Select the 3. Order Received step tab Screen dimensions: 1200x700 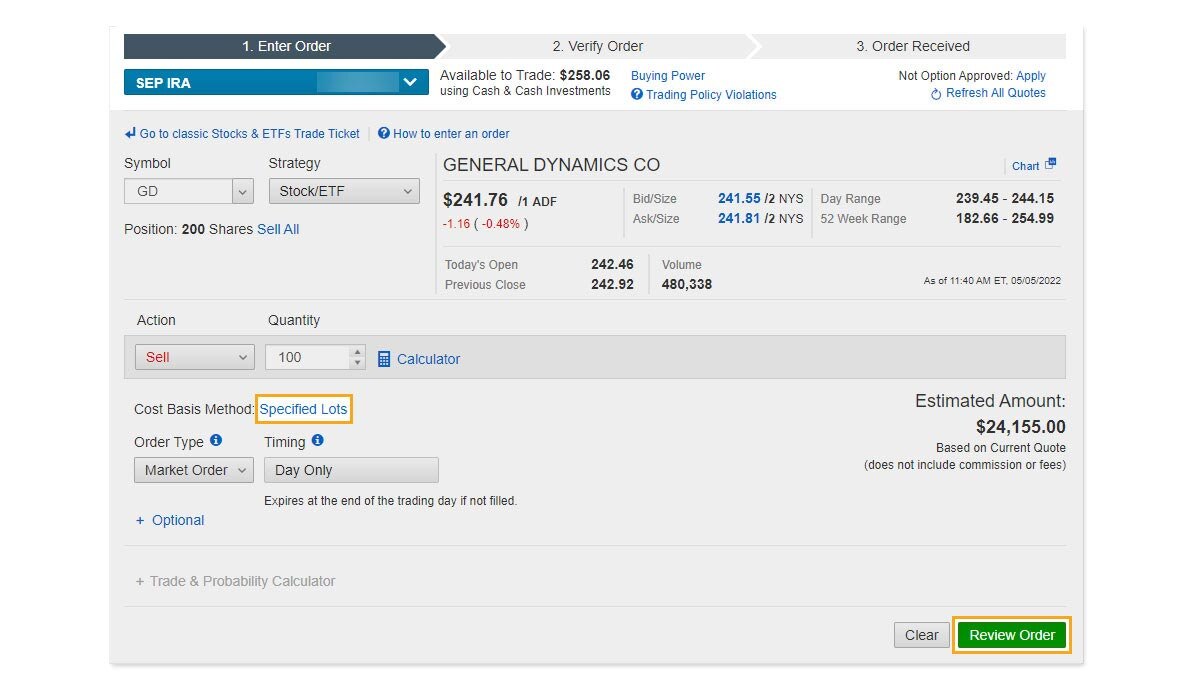click(912, 46)
